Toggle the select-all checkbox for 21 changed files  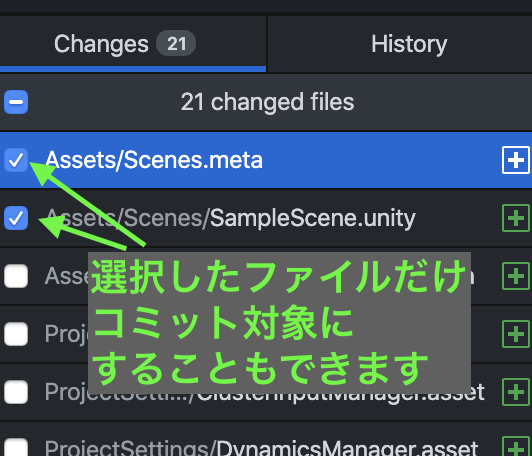point(16,102)
